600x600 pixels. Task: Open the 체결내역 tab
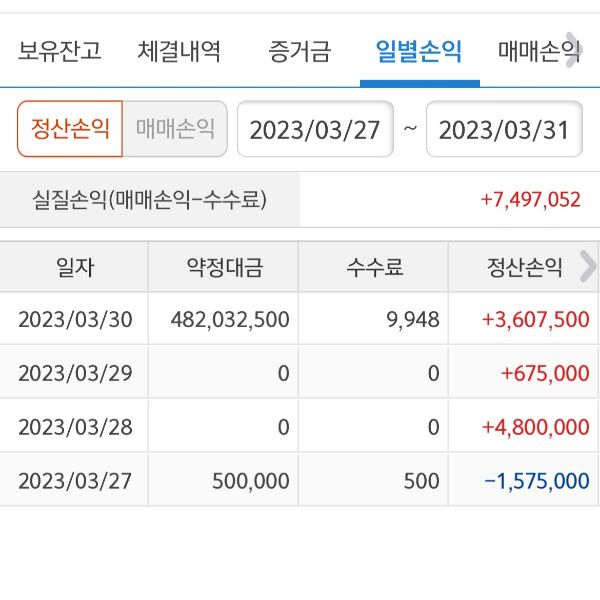point(179,51)
